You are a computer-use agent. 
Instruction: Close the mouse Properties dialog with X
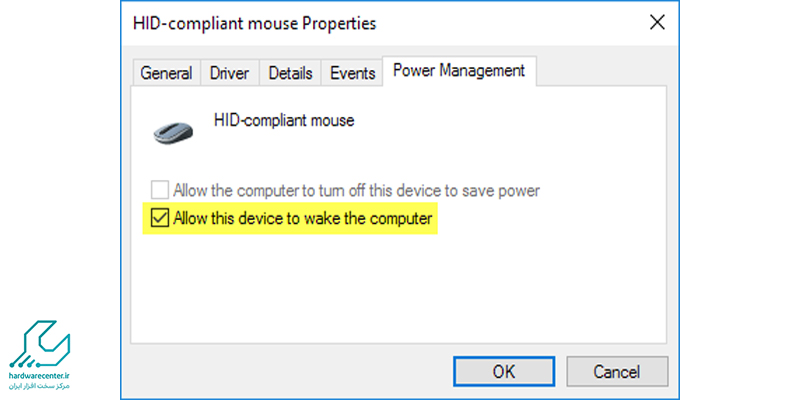coord(657,22)
